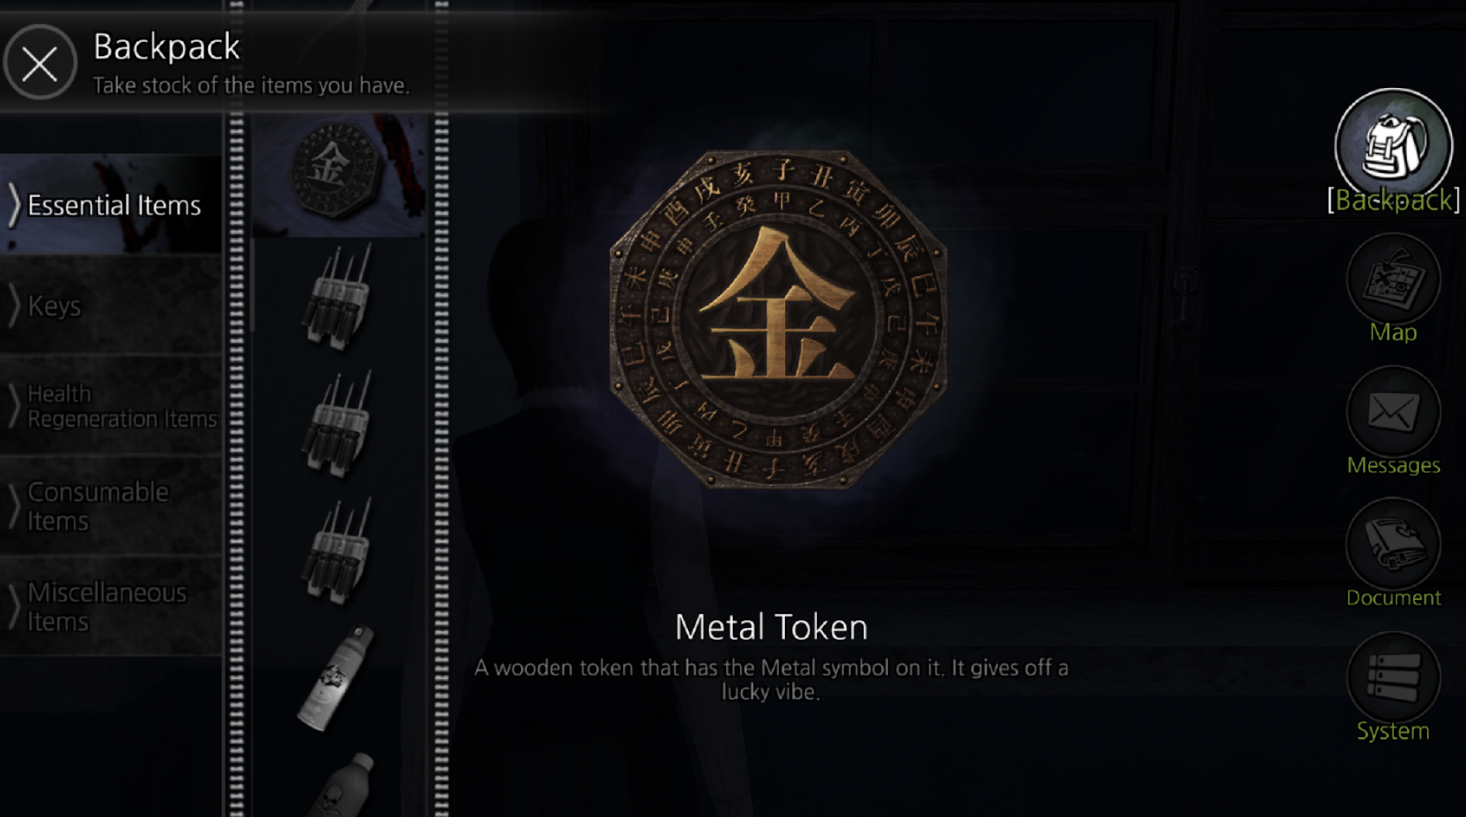Click the chevron beside Consumable Items
Screen dimensions: 1466x817
click(x=13, y=506)
